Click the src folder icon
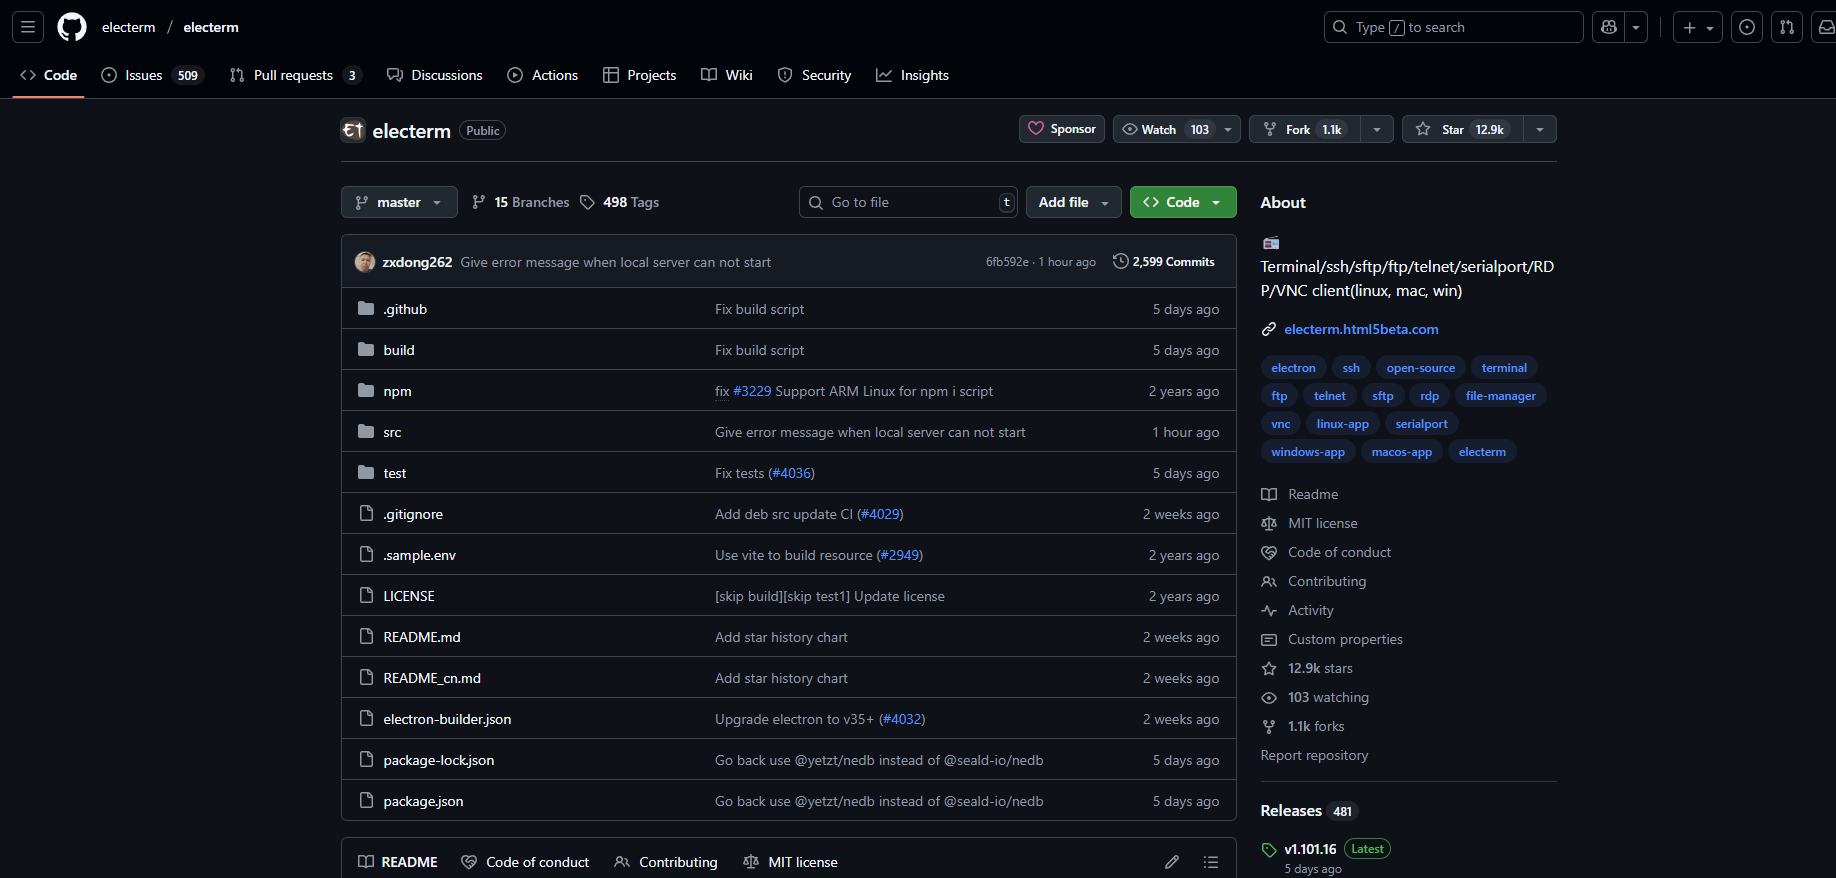 (366, 432)
